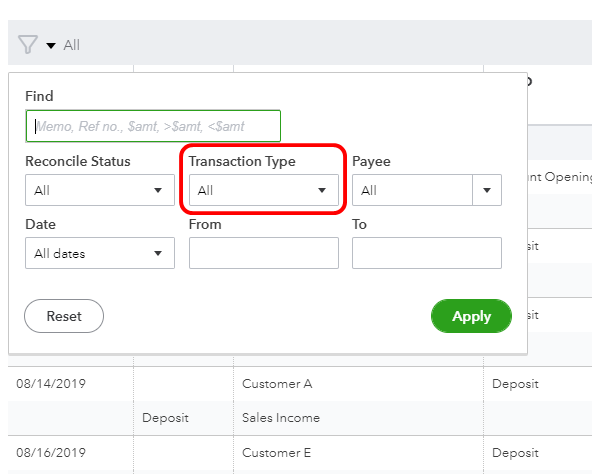This screenshot has width=592, height=474.
Task: Open the Transaction Type dropdown
Action: (x=264, y=190)
